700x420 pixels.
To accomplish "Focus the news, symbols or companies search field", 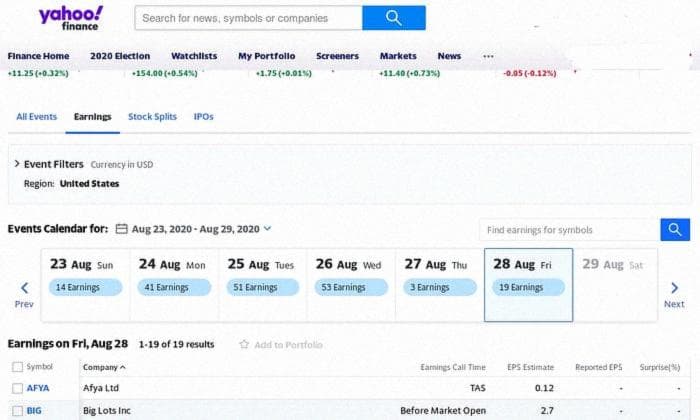I will click(x=249, y=18).
